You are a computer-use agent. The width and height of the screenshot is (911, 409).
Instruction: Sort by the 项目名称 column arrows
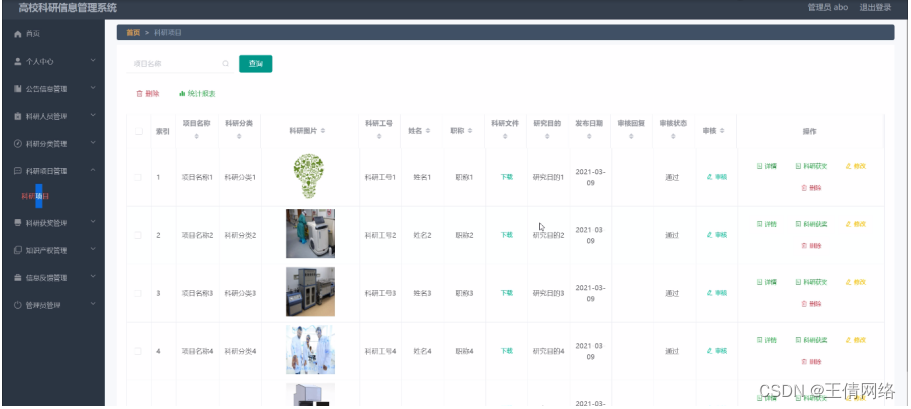tap(196, 136)
